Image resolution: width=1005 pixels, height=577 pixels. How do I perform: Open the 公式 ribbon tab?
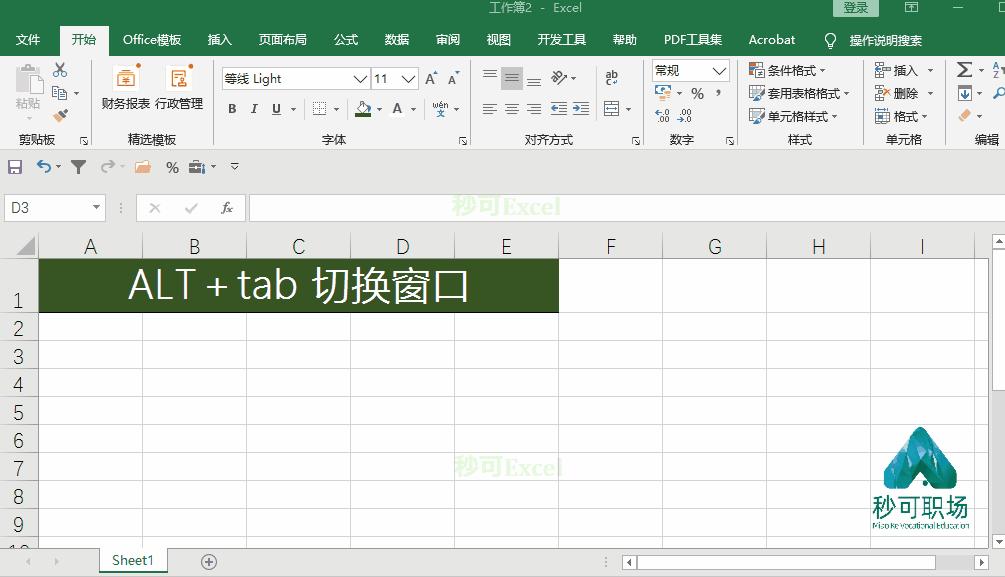pos(345,40)
